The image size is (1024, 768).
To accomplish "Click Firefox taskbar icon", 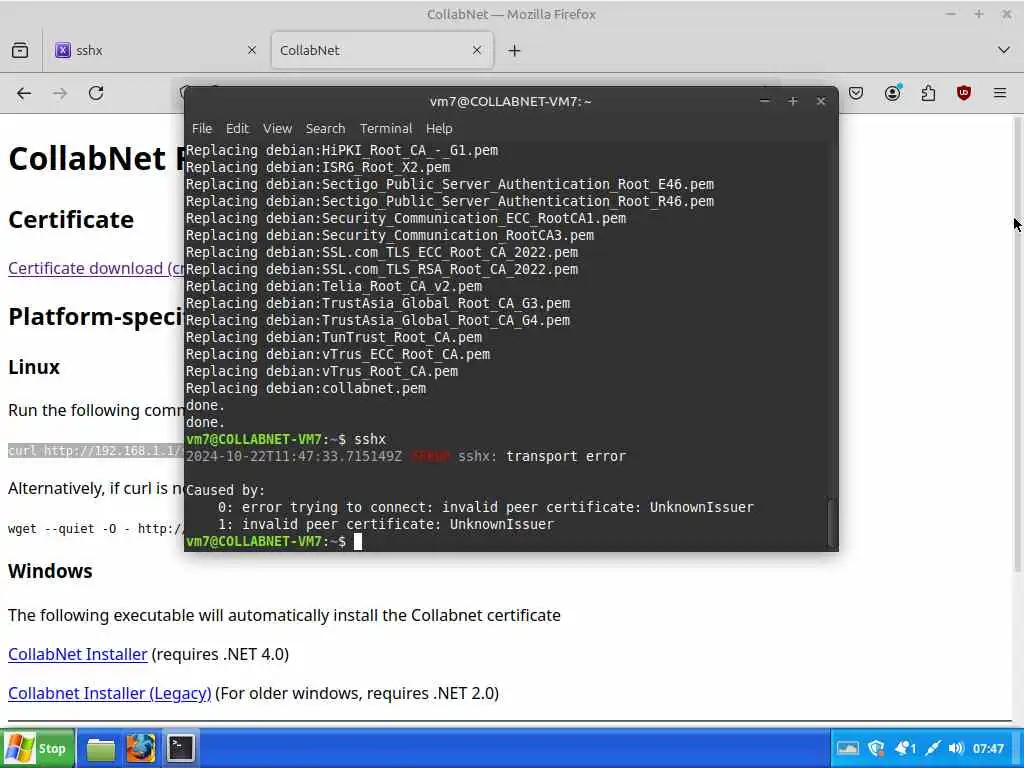I will [141, 749].
